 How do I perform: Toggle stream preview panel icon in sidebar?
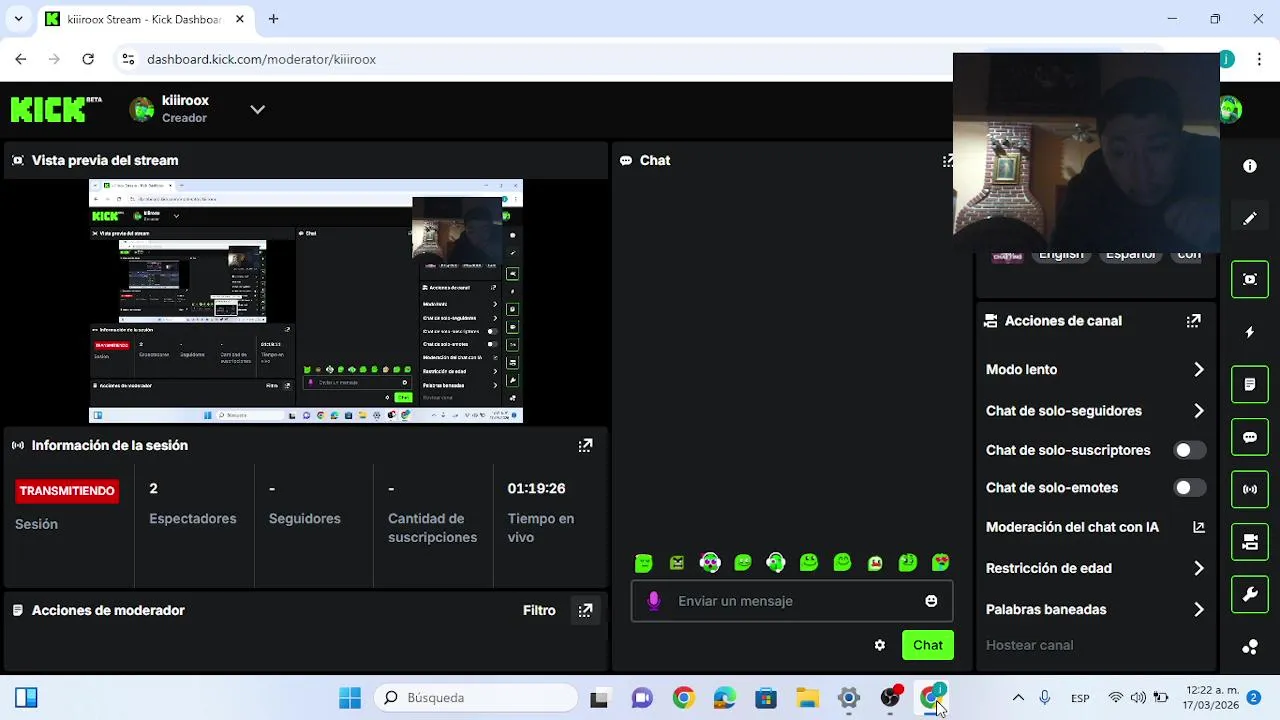(1250, 279)
